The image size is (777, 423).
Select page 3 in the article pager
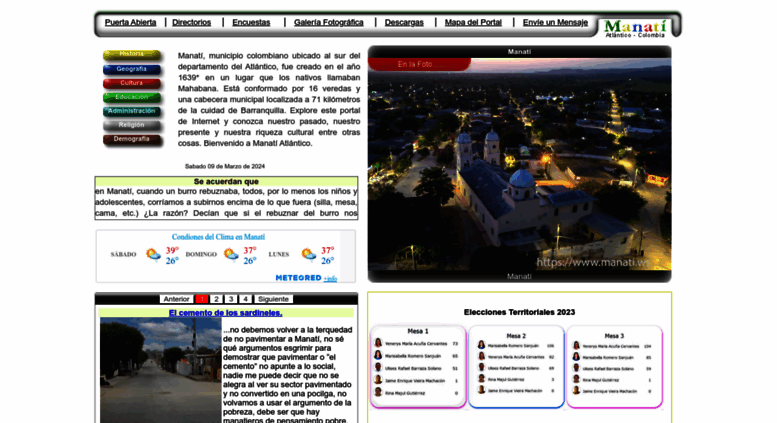coord(231,299)
